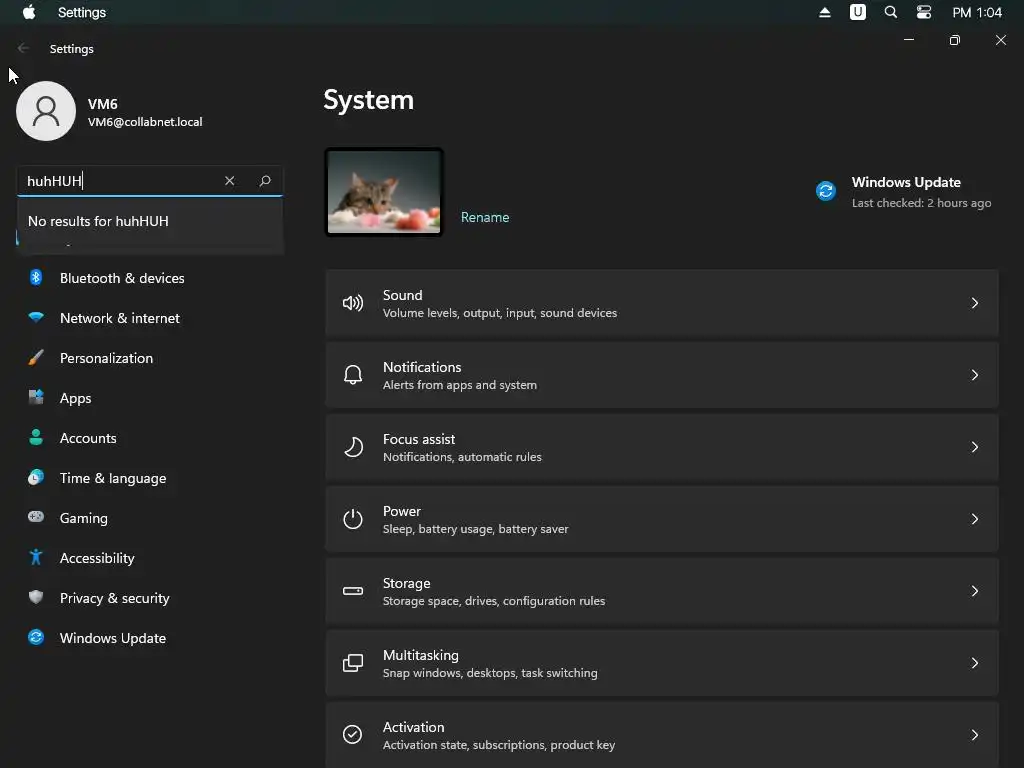
Task: Select Accounts in the sidebar
Action: point(150,438)
